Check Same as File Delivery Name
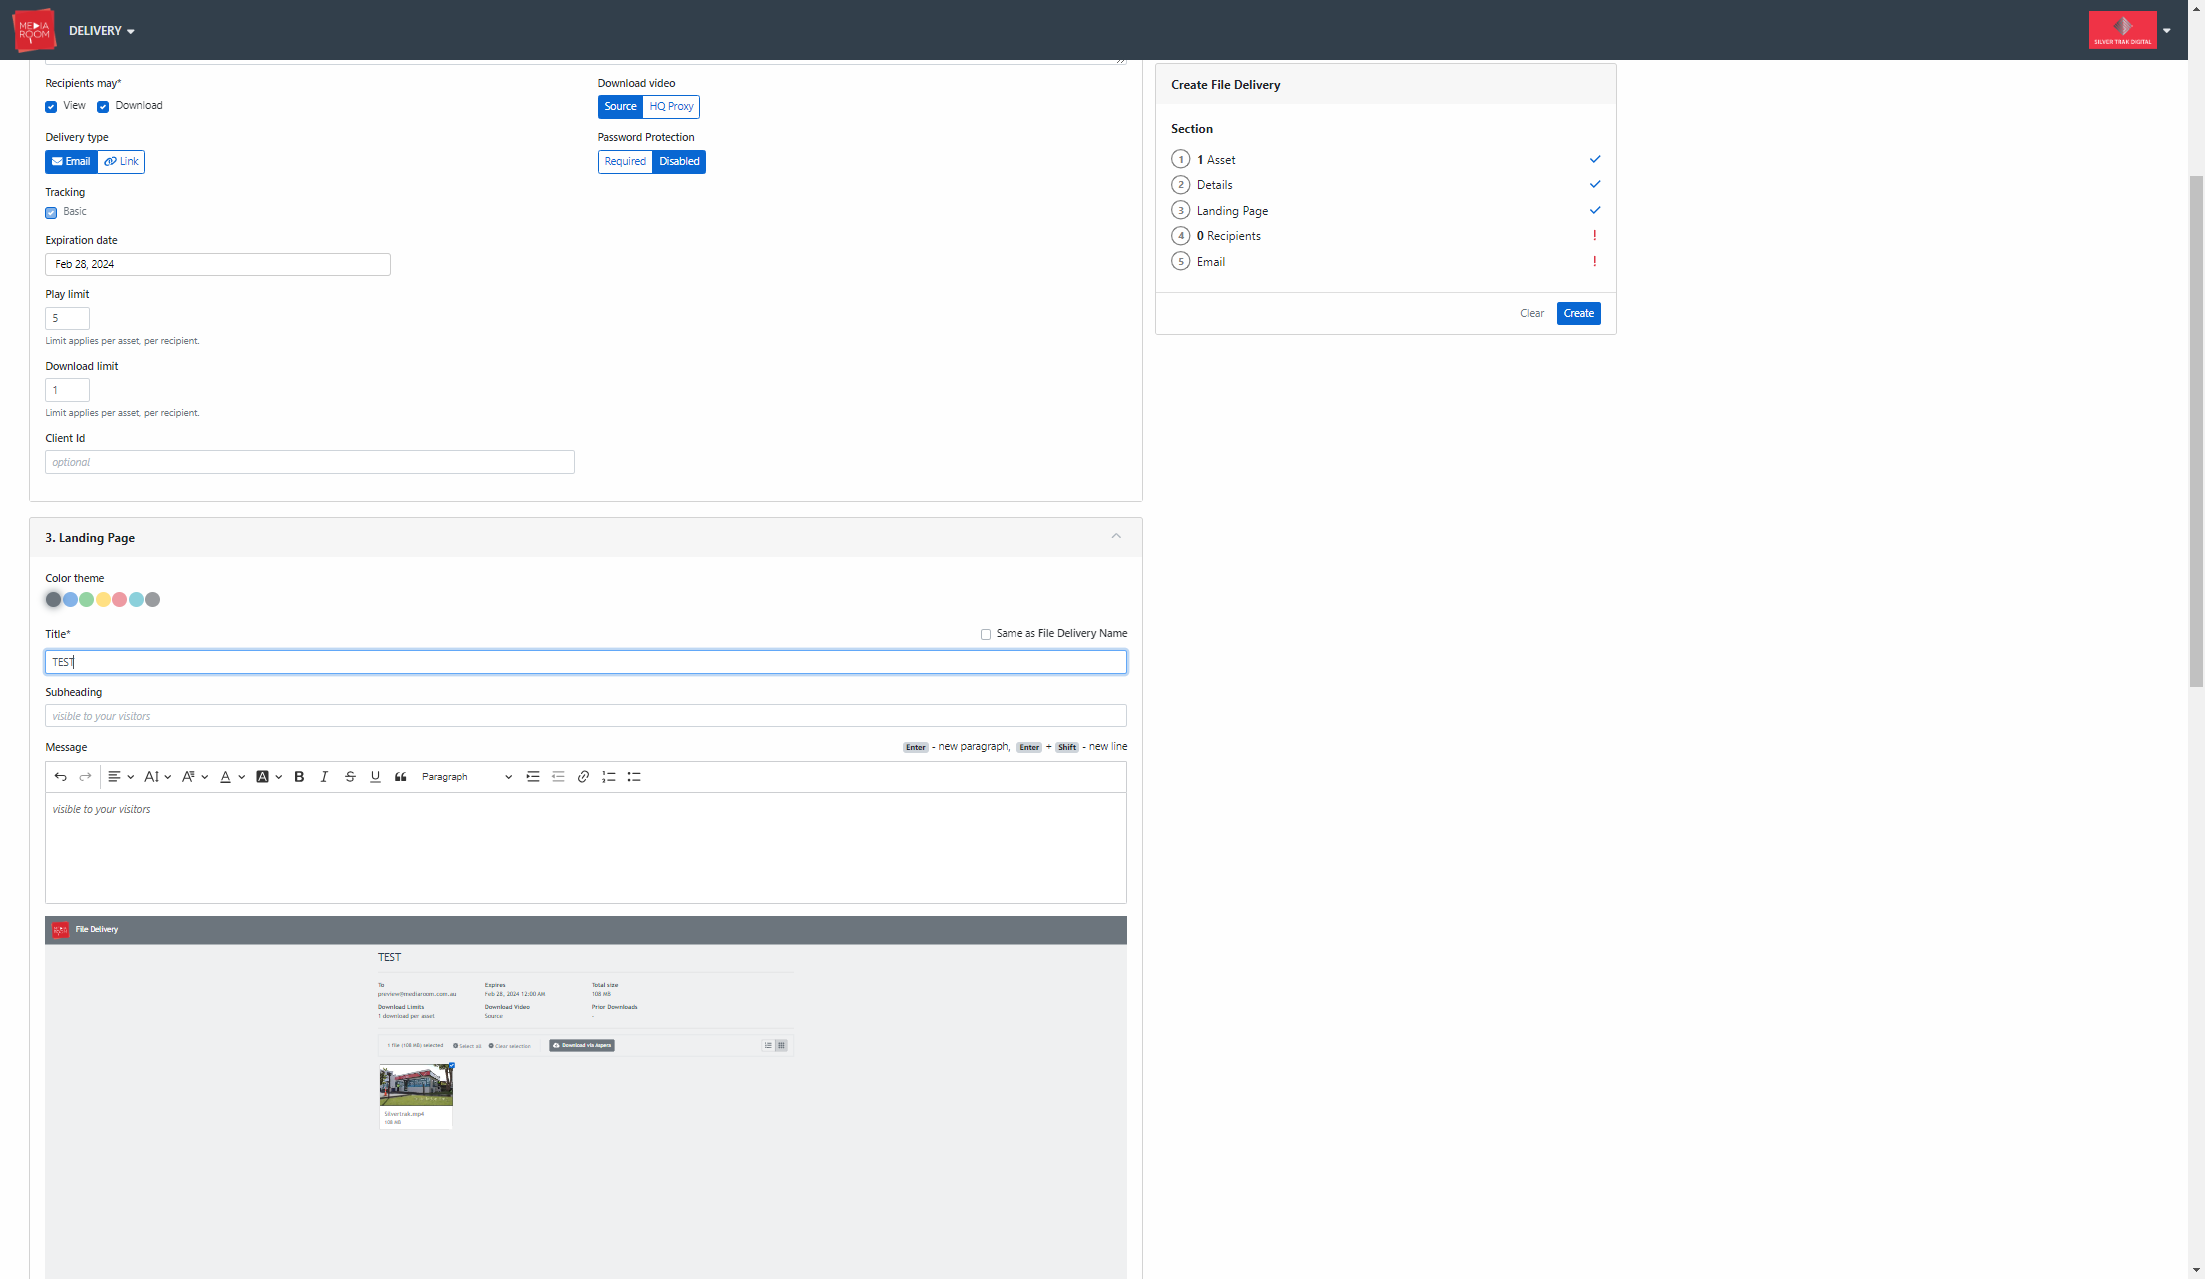The height and width of the screenshot is (1279, 2205). [986, 634]
